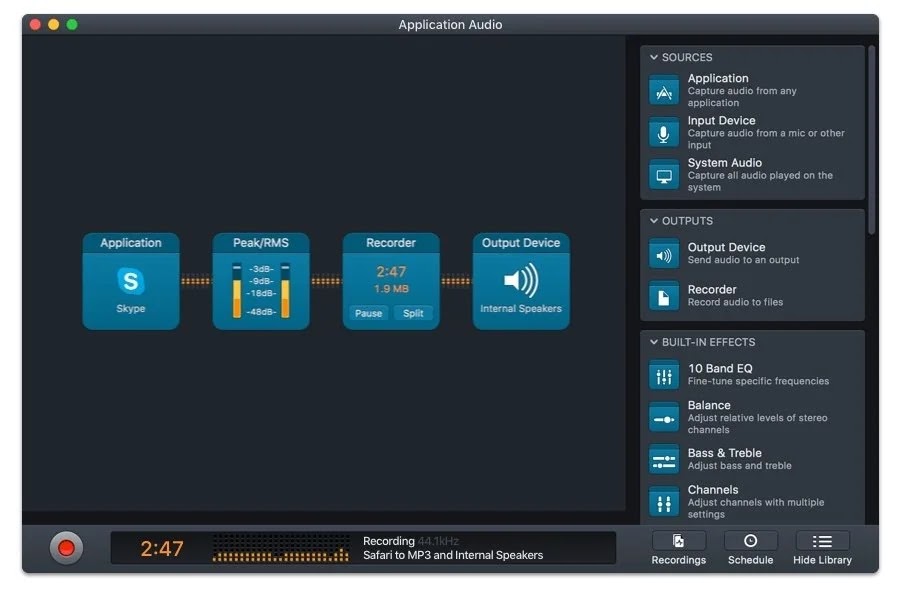This screenshot has height=590, width=900.
Task: Collapse the Sources section
Action: point(654,57)
